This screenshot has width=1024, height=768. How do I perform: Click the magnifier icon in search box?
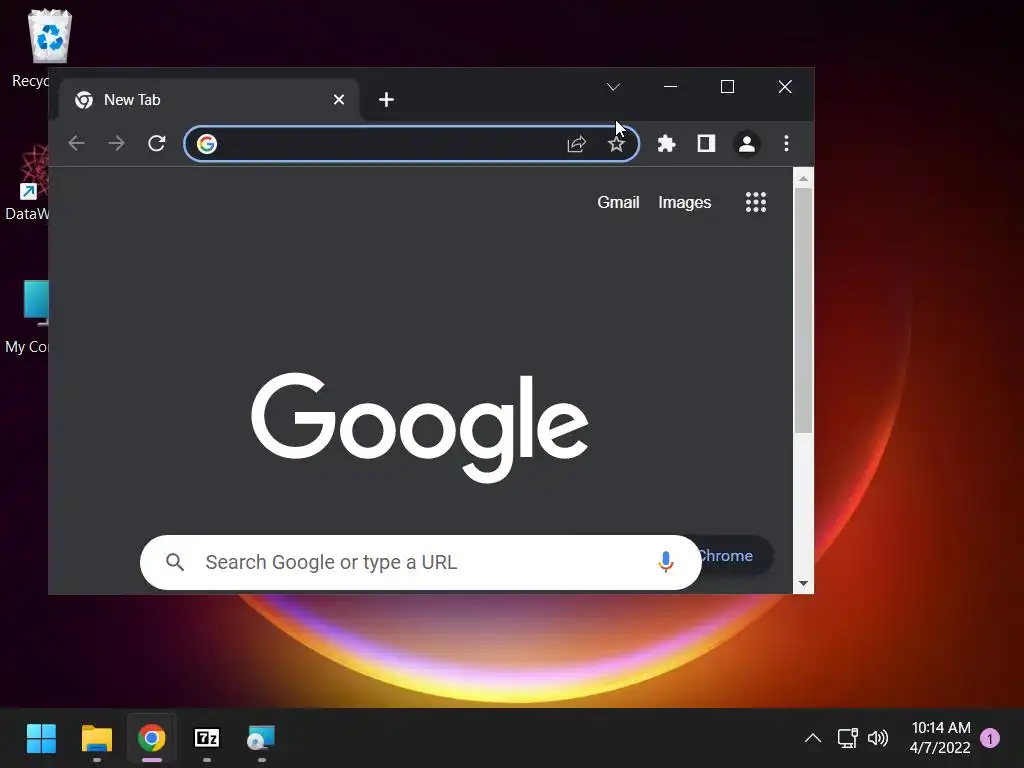point(174,562)
